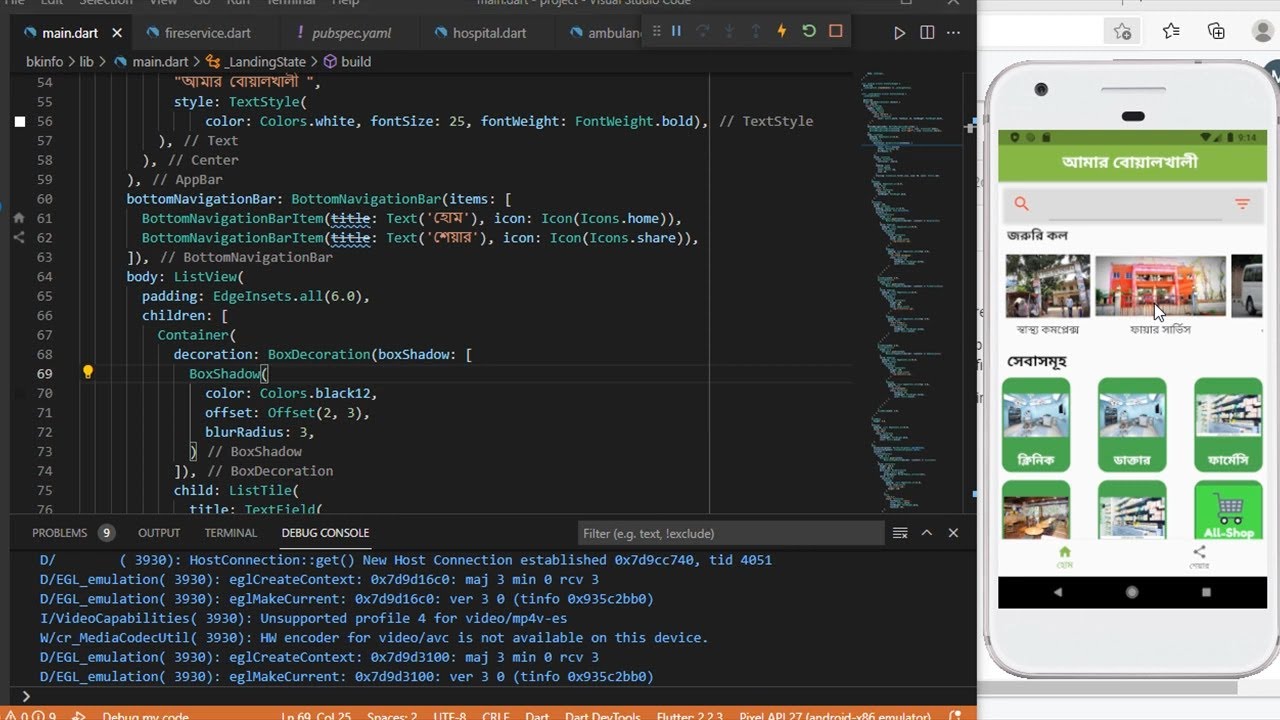Tap the Android back triangle button

[1059, 592]
